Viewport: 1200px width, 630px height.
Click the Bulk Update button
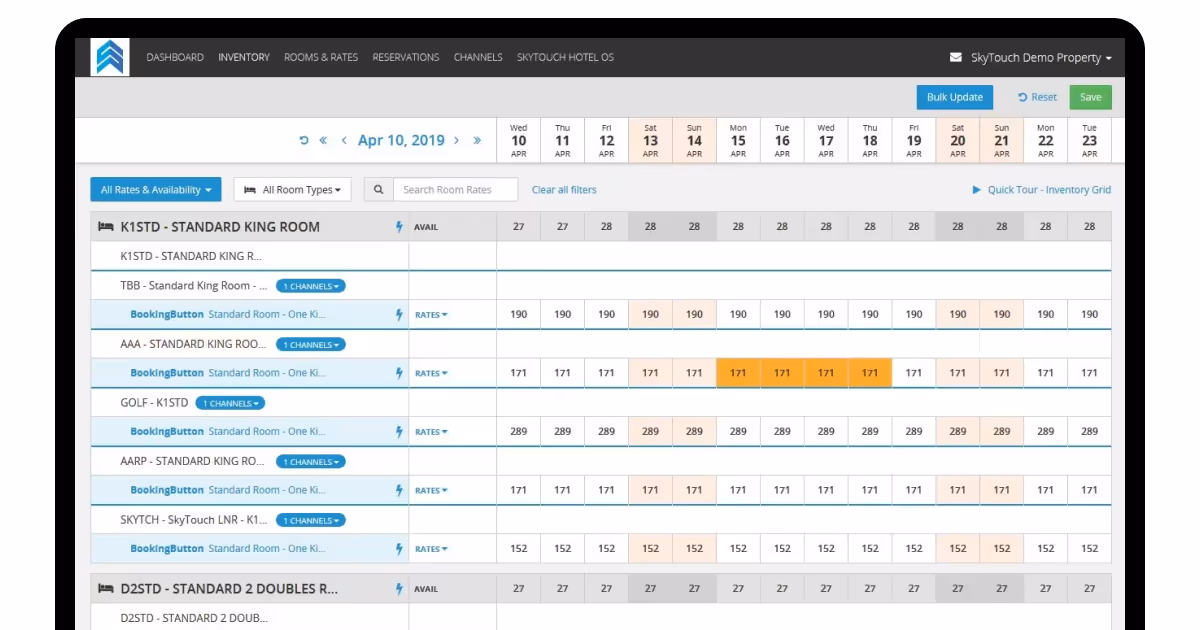(955, 97)
